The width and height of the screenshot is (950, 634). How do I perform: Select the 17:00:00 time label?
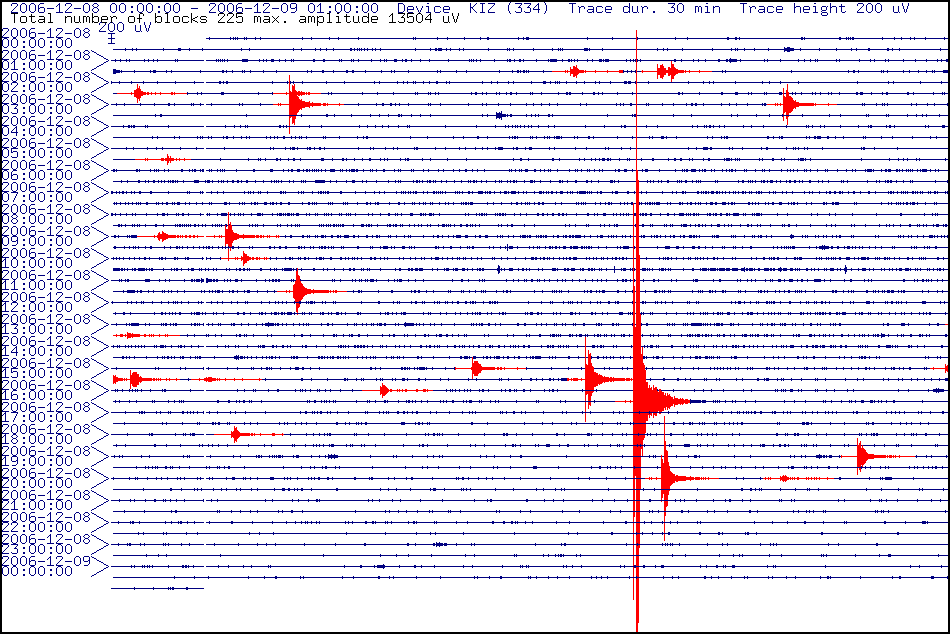pyautogui.click(x=37, y=417)
